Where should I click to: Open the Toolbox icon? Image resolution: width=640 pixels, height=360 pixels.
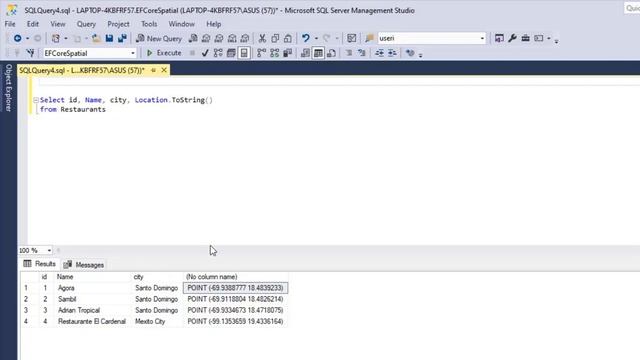coord(525,38)
